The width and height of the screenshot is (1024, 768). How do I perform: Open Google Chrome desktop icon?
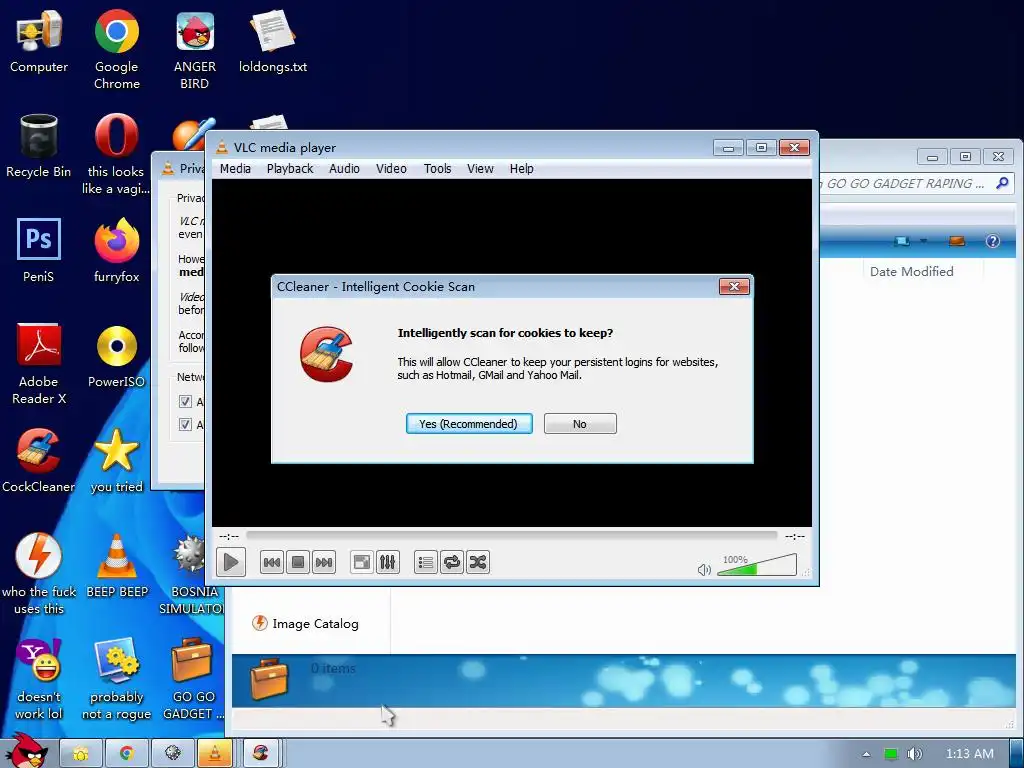tap(116, 49)
